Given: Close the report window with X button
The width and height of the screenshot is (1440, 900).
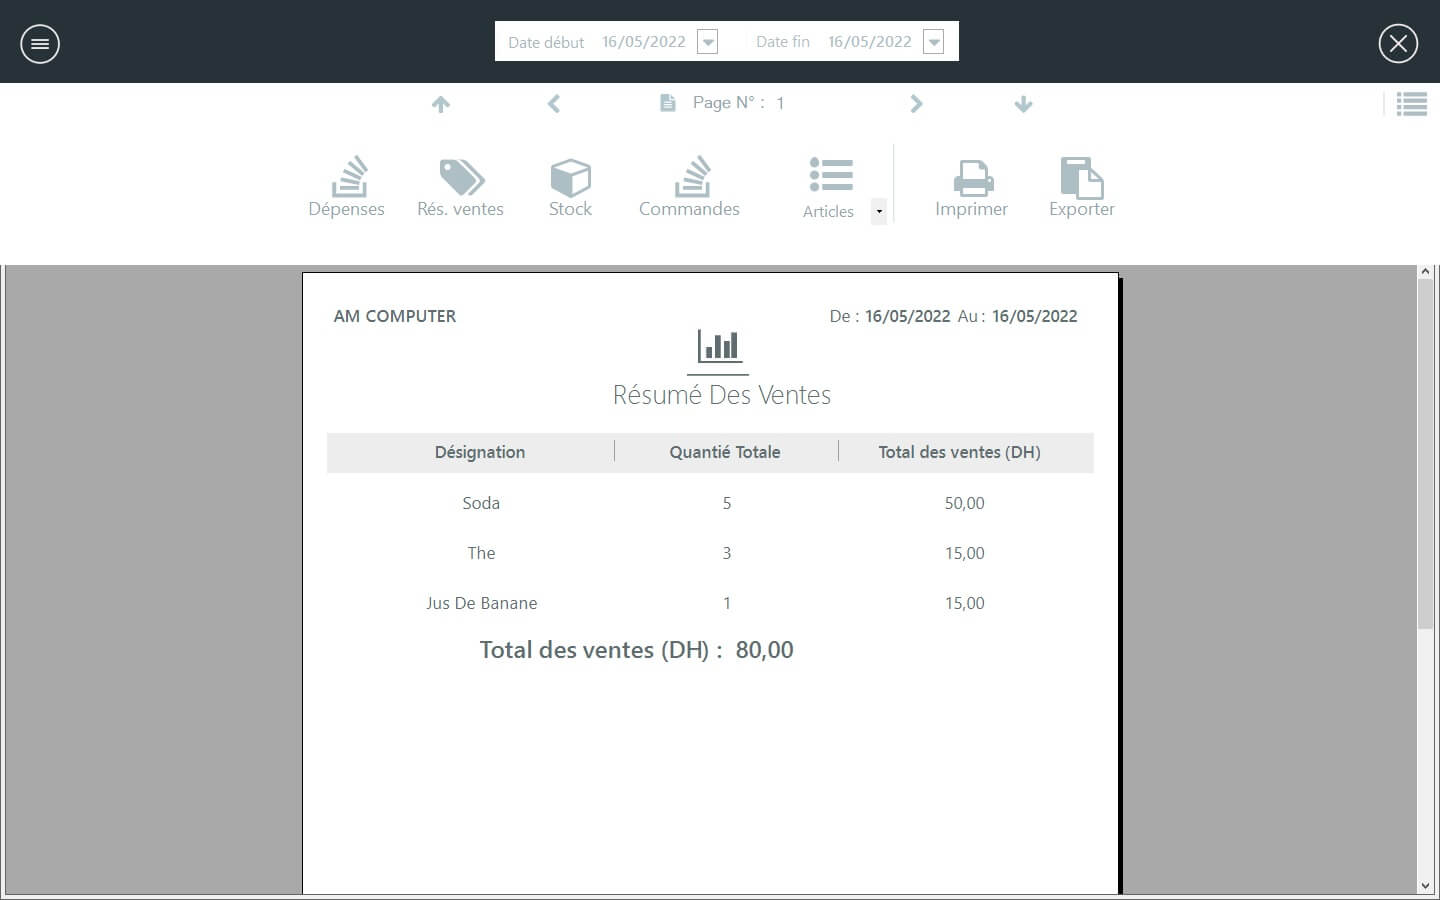Looking at the screenshot, I should click(x=1398, y=44).
